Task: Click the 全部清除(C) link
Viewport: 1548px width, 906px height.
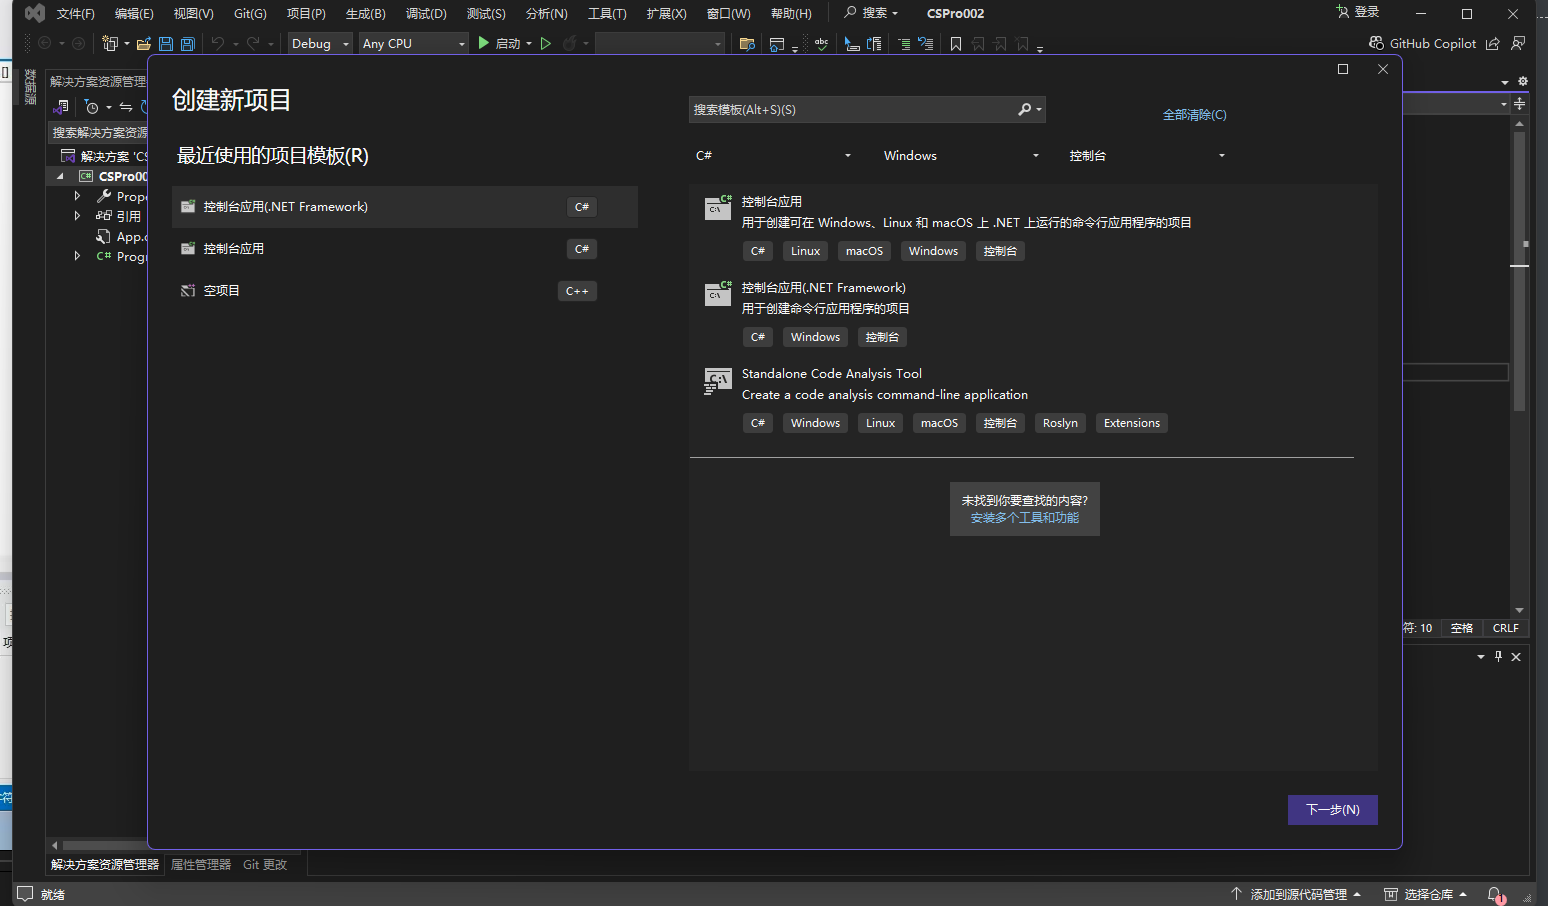Action: (1194, 115)
